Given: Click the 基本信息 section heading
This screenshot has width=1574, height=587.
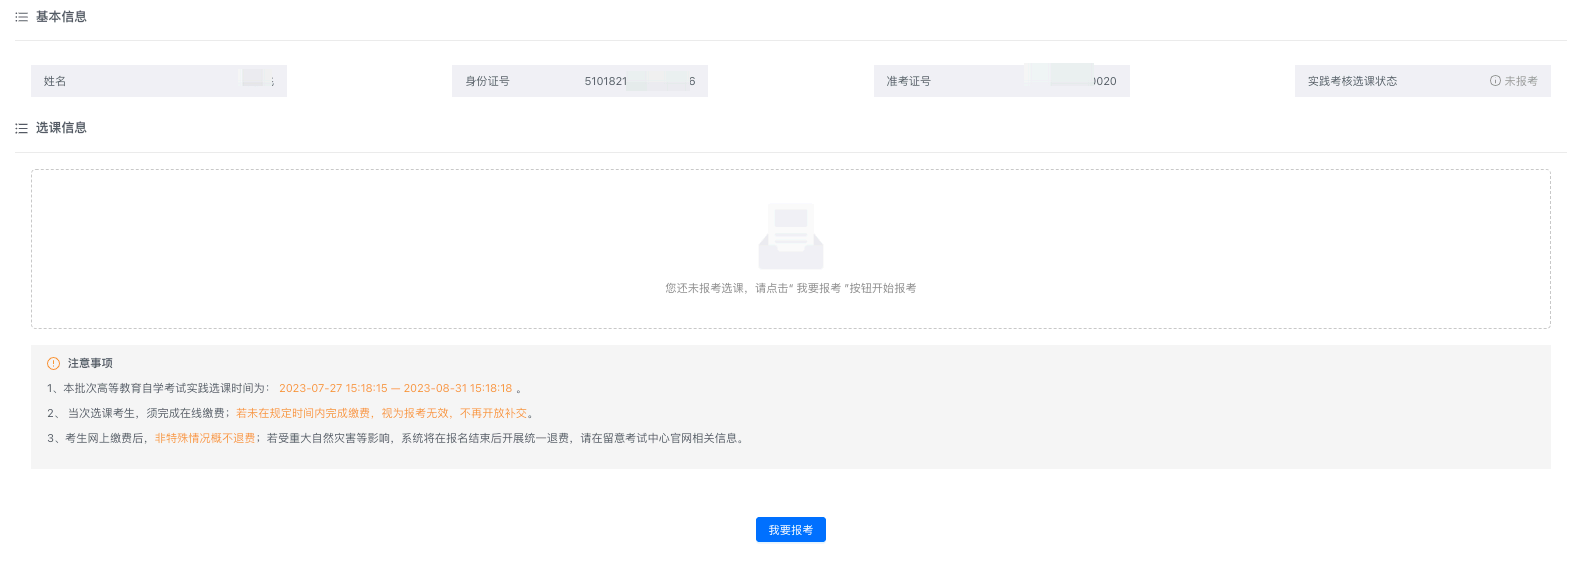Looking at the screenshot, I should click(61, 17).
